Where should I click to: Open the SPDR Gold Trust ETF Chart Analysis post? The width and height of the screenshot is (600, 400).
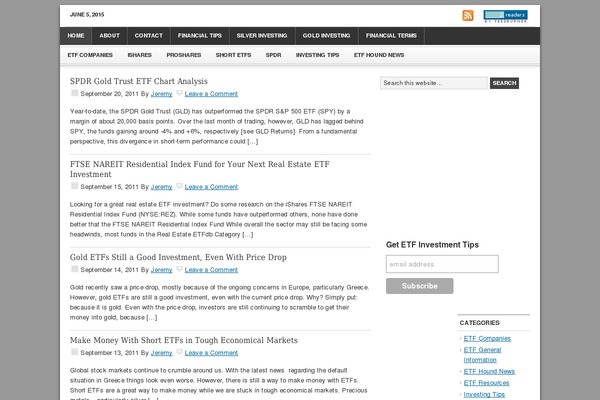pos(139,81)
